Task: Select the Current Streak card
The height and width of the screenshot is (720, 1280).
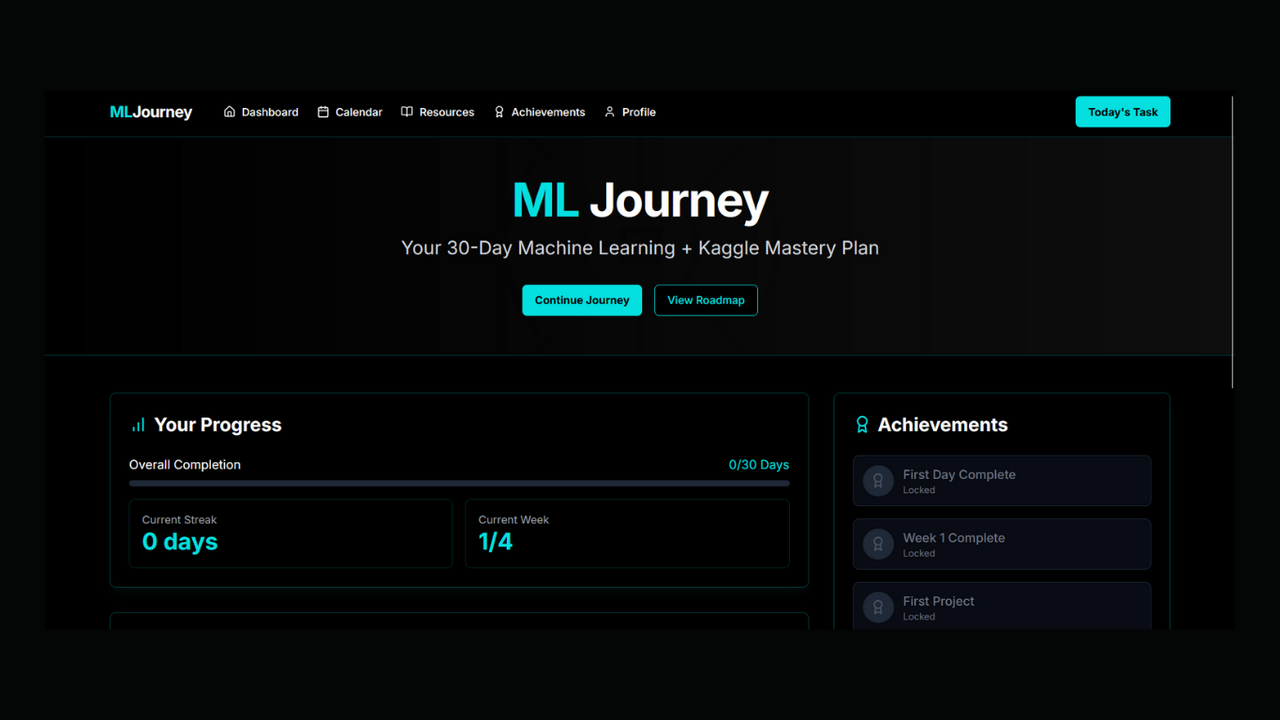Action: pos(291,533)
